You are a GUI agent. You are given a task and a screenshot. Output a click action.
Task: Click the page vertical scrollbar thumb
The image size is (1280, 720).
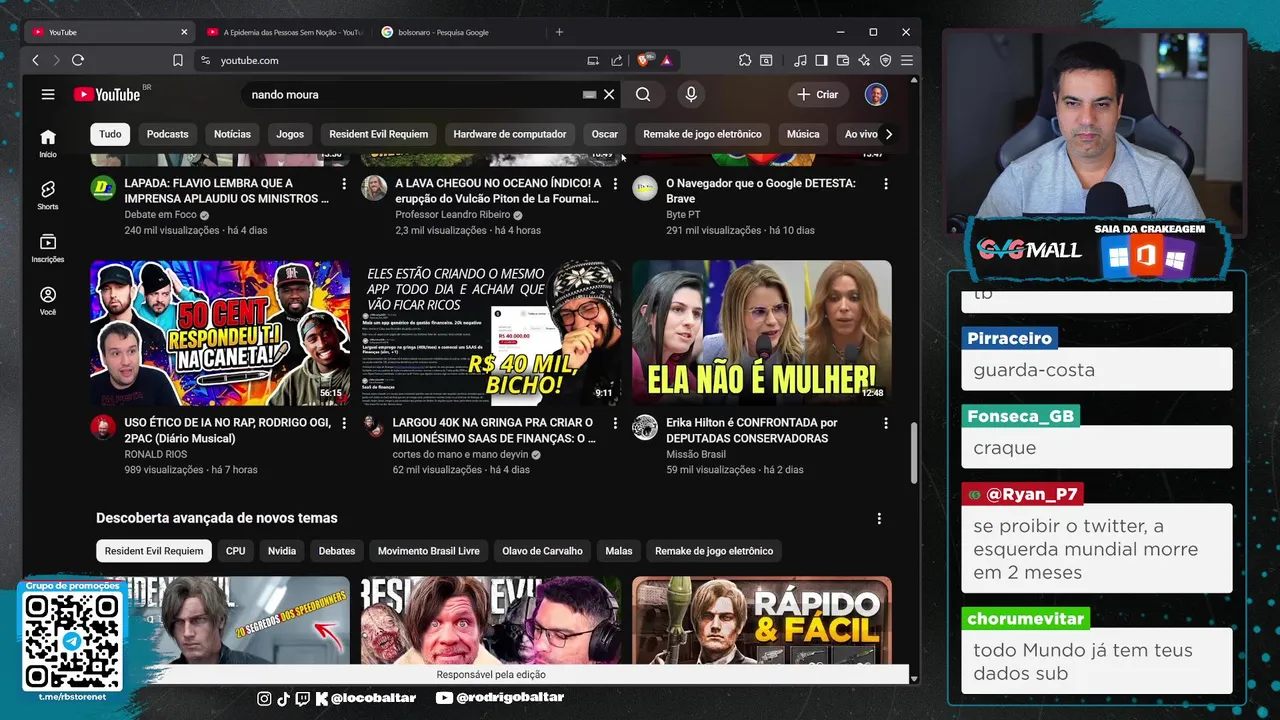912,452
